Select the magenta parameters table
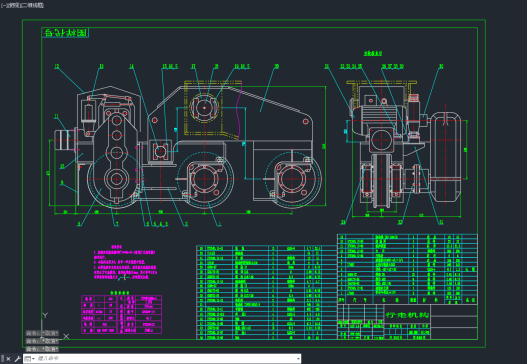 click(121, 314)
